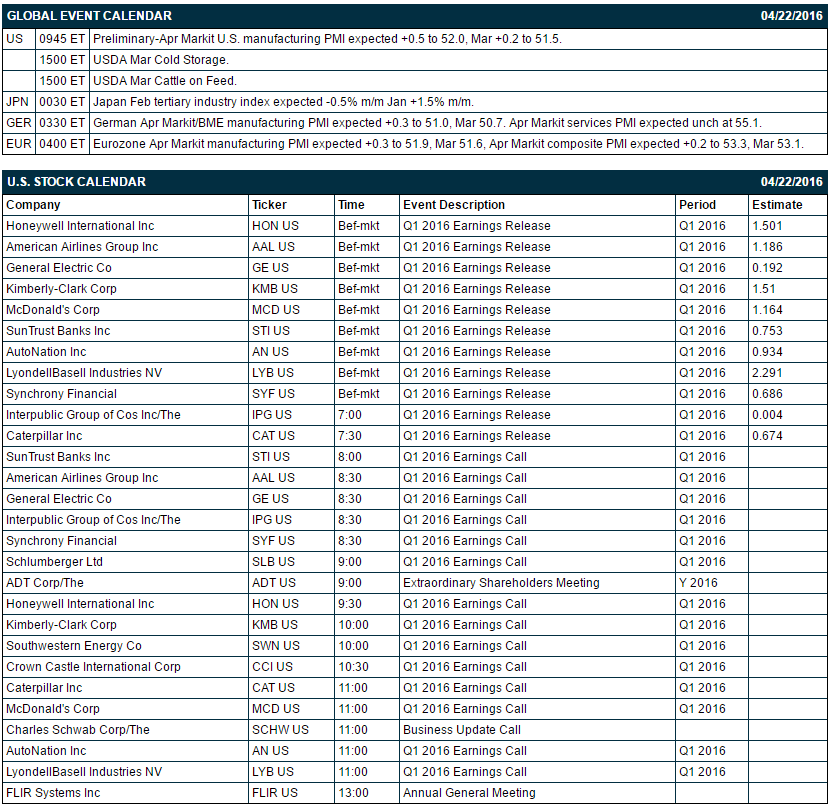831x809 pixels.
Task: Click the Schlumberger Ltd company name
Action: tap(54, 562)
